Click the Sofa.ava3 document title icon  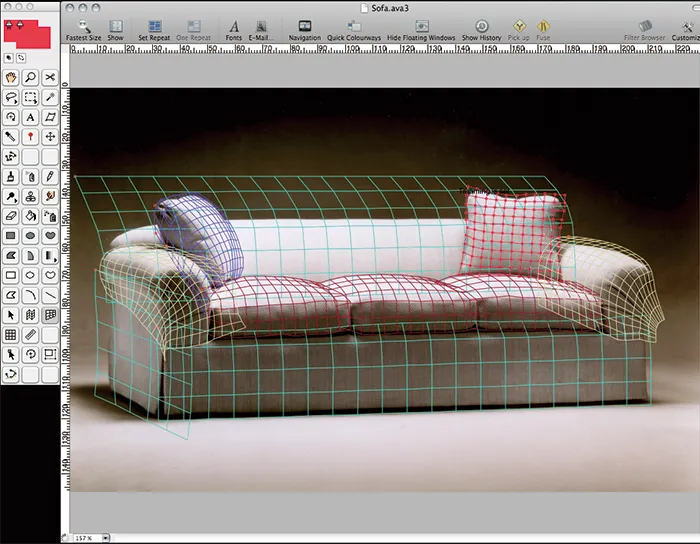coord(364,8)
